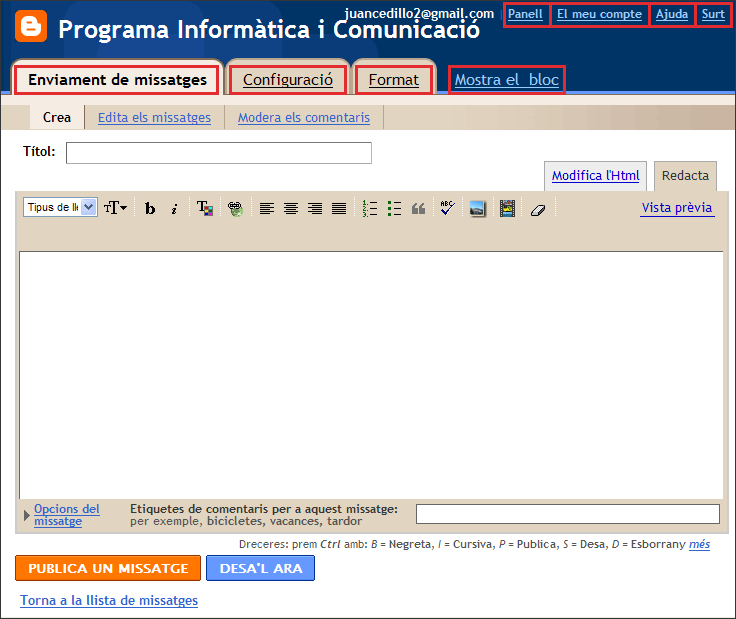Insert a hyperlink using the link icon
Image resolution: width=736 pixels, height=619 pixels.
235,208
